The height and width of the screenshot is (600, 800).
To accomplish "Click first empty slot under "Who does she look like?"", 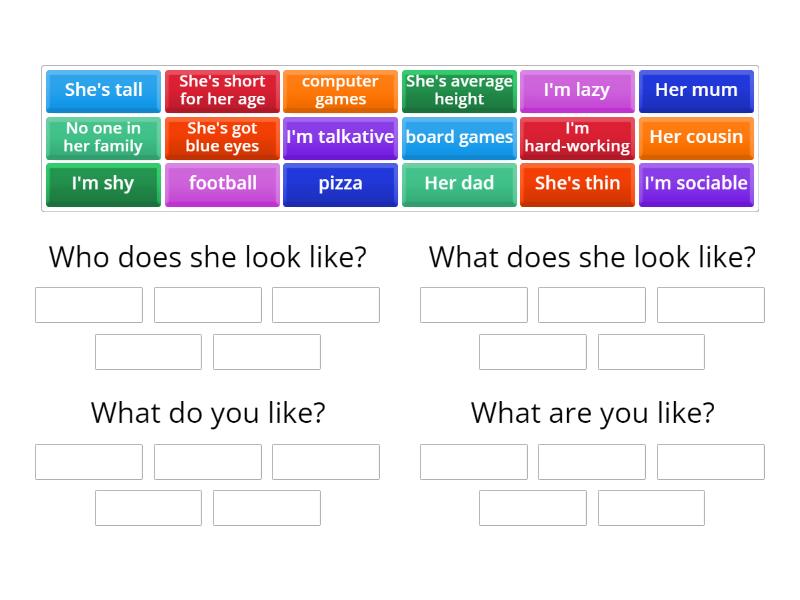I will click(88, 305).
